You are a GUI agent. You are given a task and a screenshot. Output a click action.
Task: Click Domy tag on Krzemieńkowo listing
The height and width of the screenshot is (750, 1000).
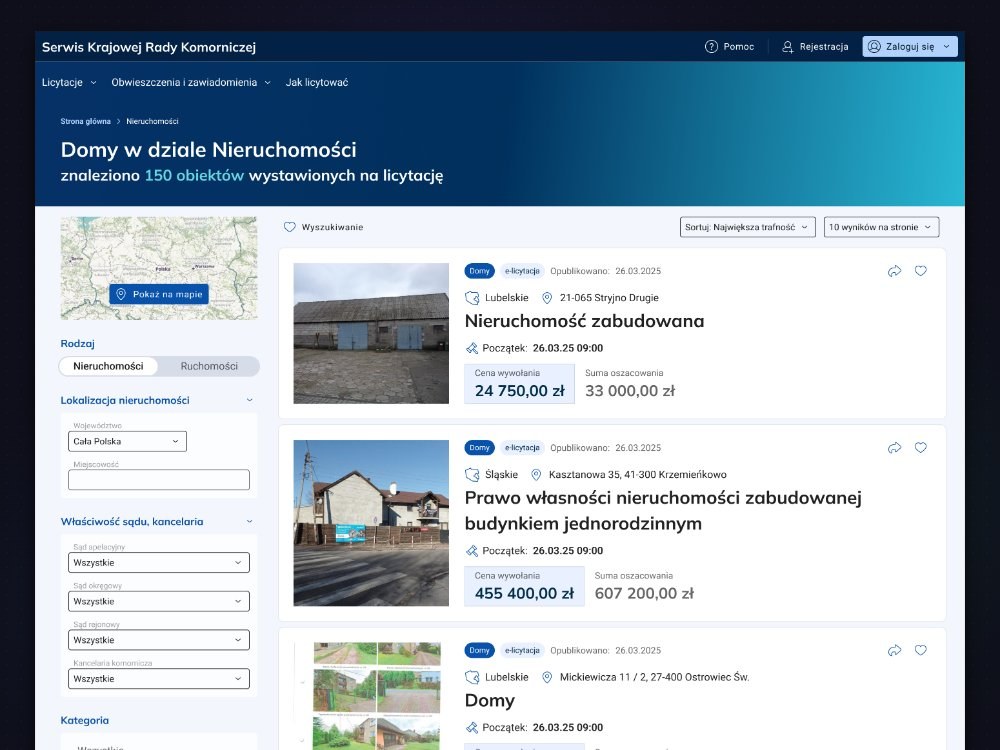point(480,448)
